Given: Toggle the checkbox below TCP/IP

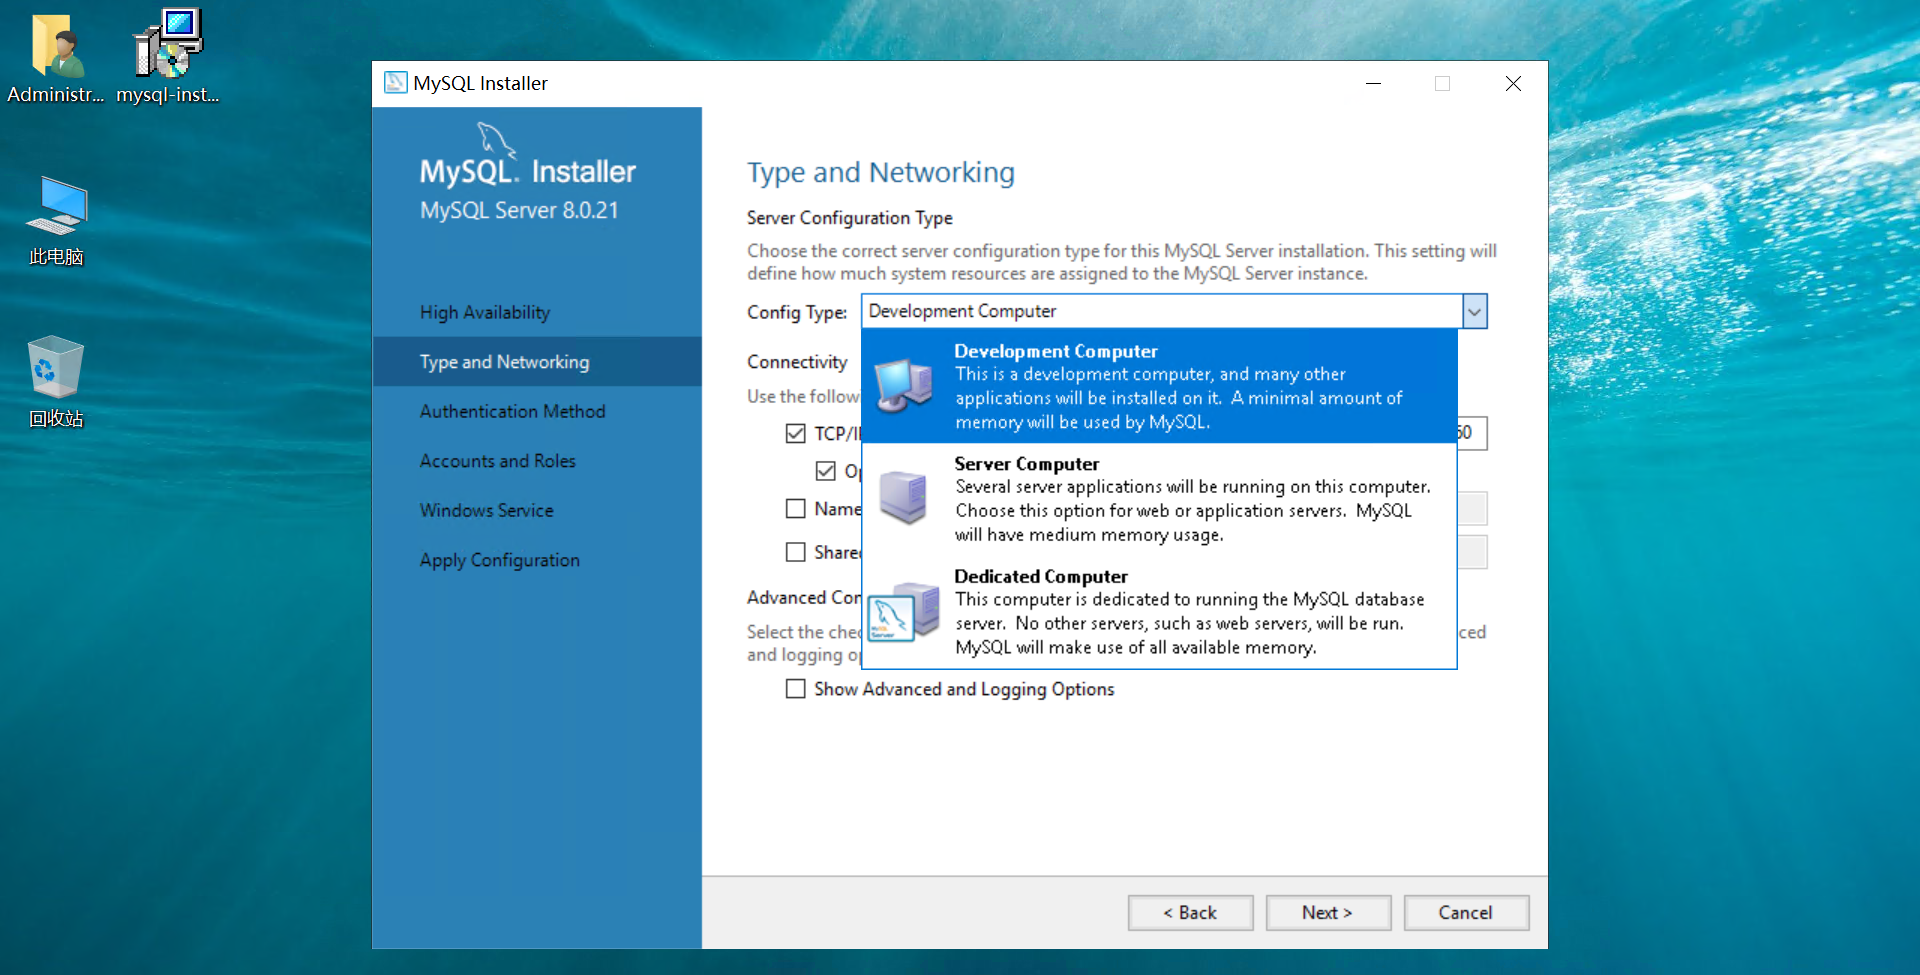Looking at the screenshot, I should tap(826, 471).
